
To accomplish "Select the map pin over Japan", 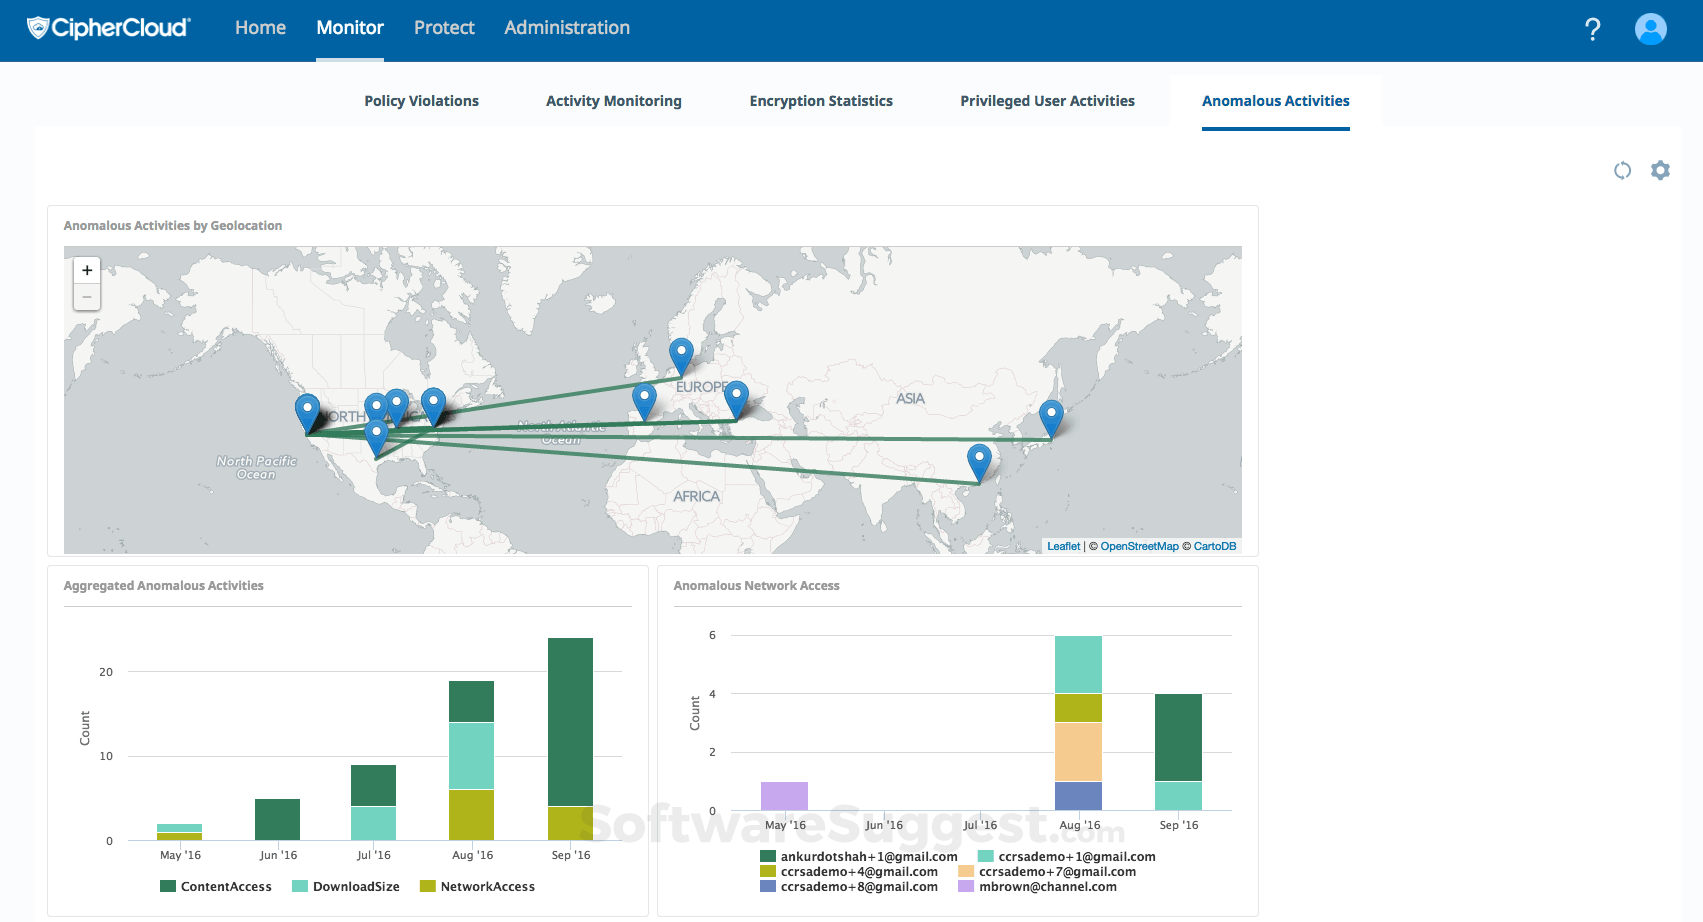I will coord(1051,416).
